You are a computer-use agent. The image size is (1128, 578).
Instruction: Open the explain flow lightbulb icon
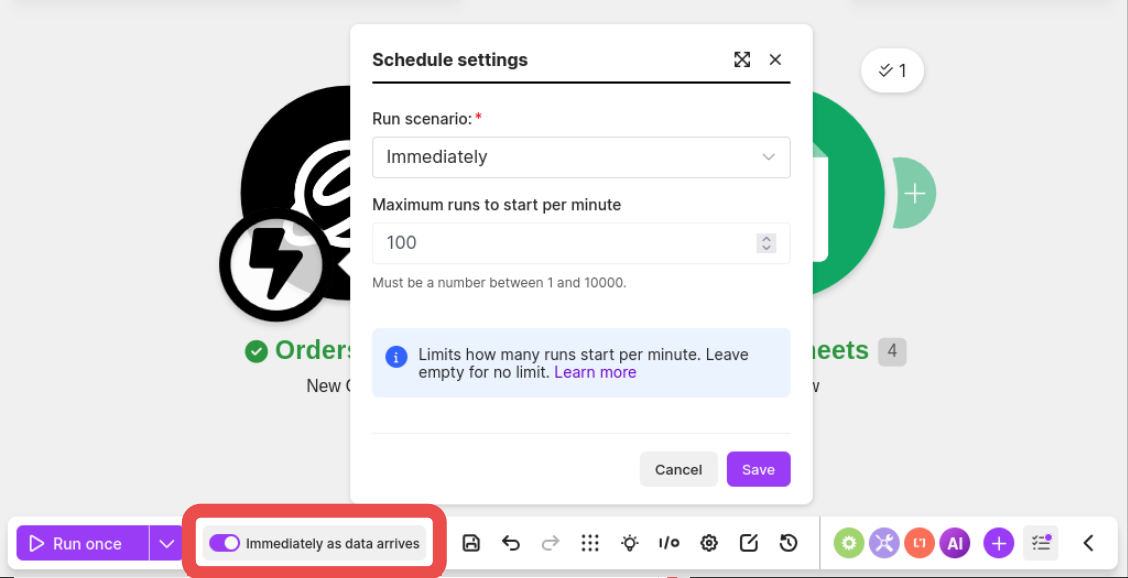630,543
